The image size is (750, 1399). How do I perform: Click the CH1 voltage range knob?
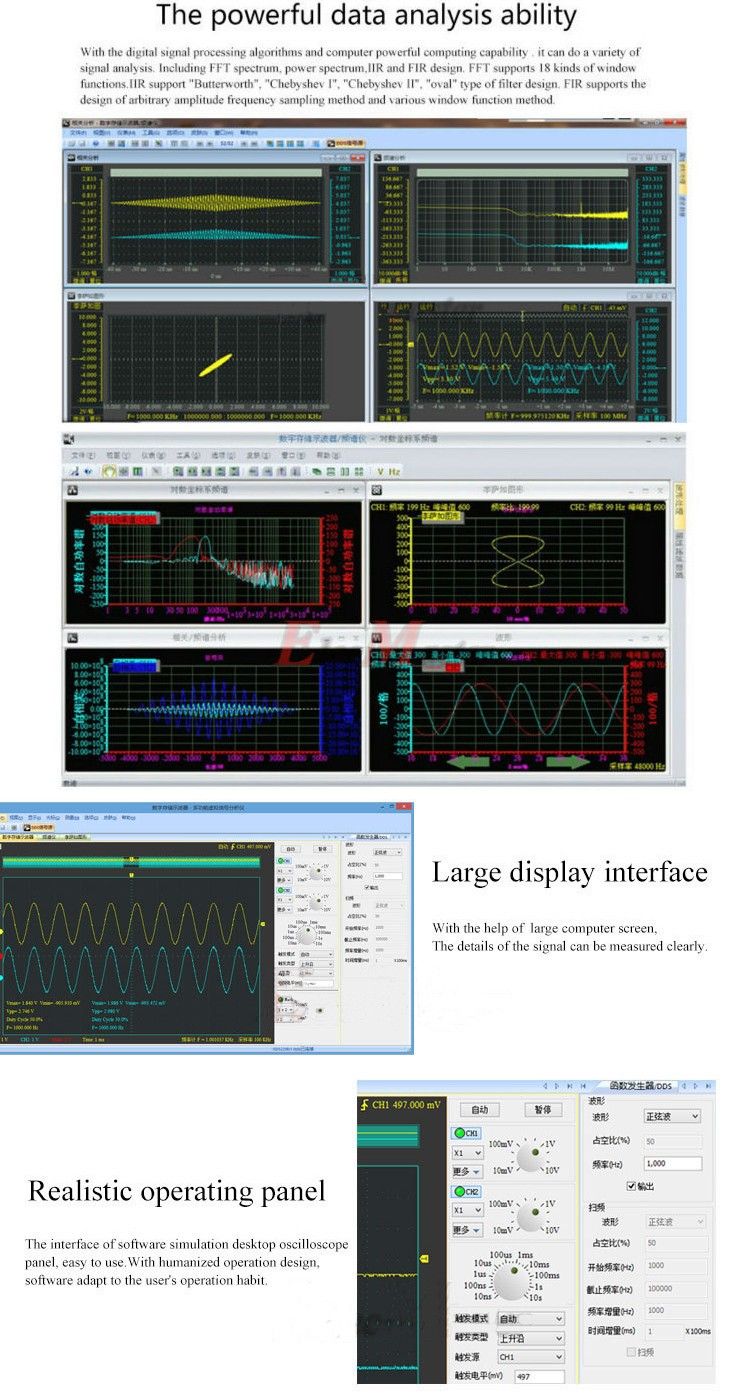(x=529, y=1157)
